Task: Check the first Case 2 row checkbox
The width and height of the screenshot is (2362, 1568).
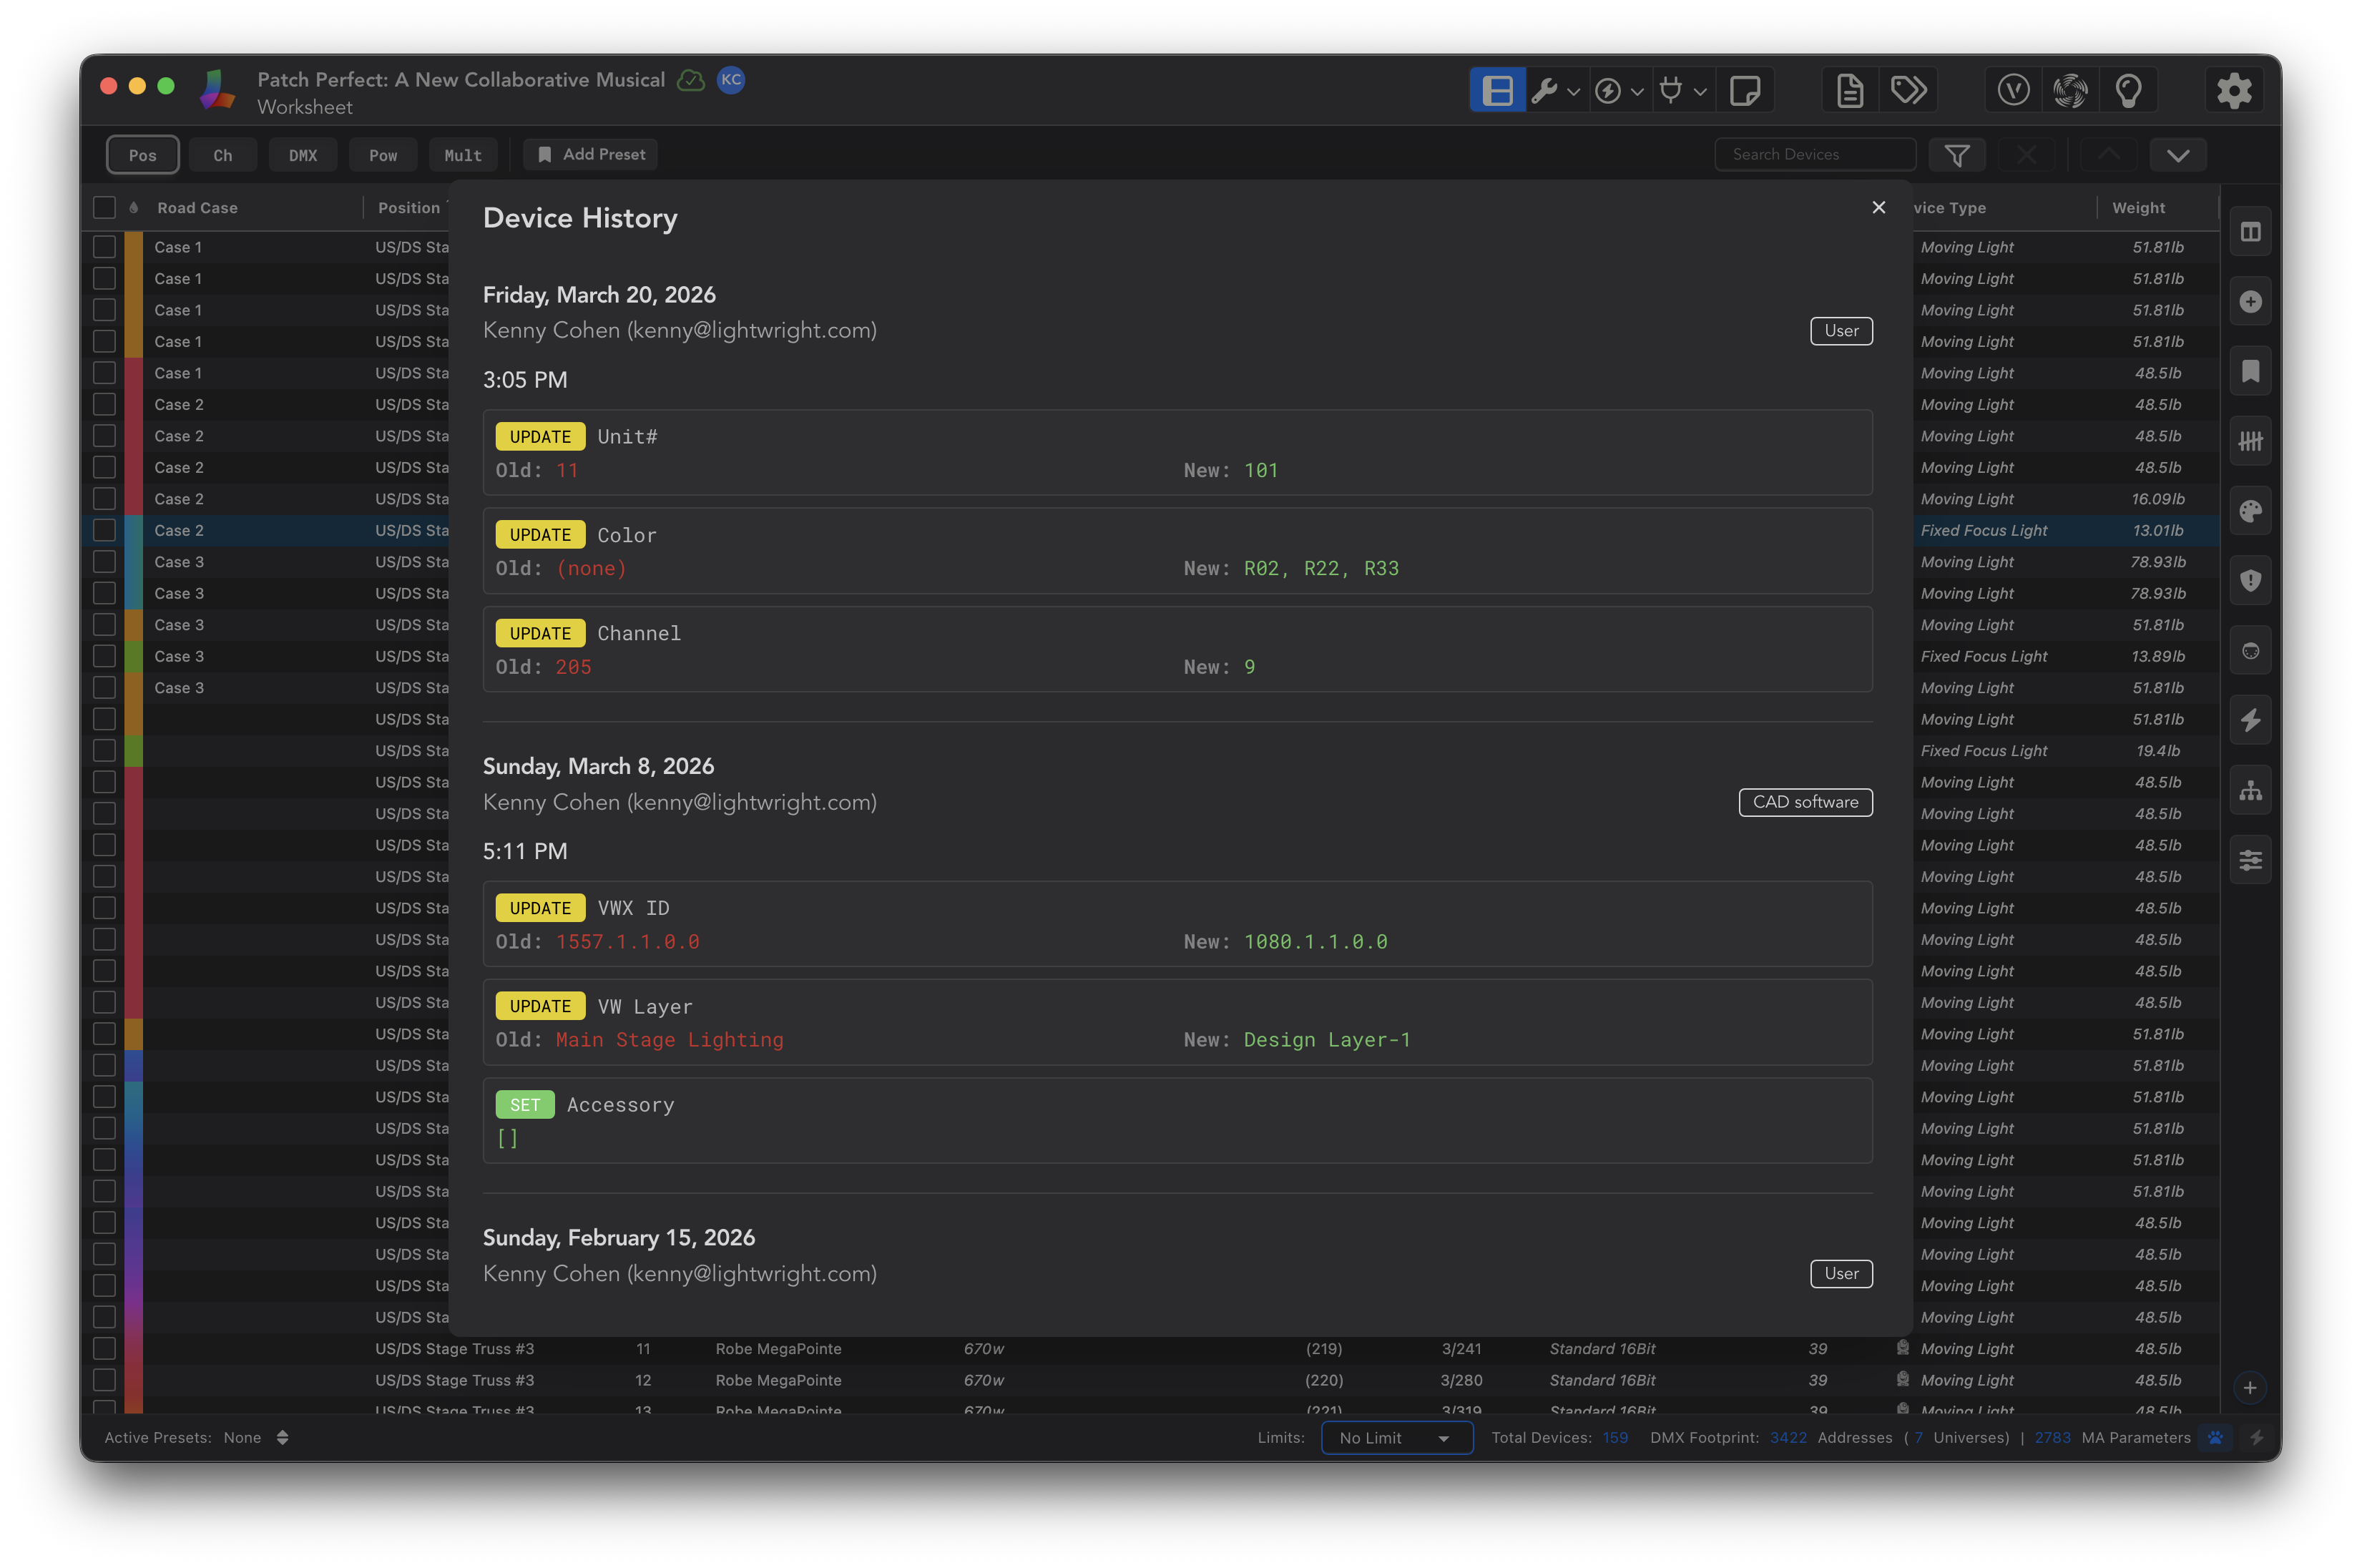Action: pyautogui.click(x=104, y=404)
